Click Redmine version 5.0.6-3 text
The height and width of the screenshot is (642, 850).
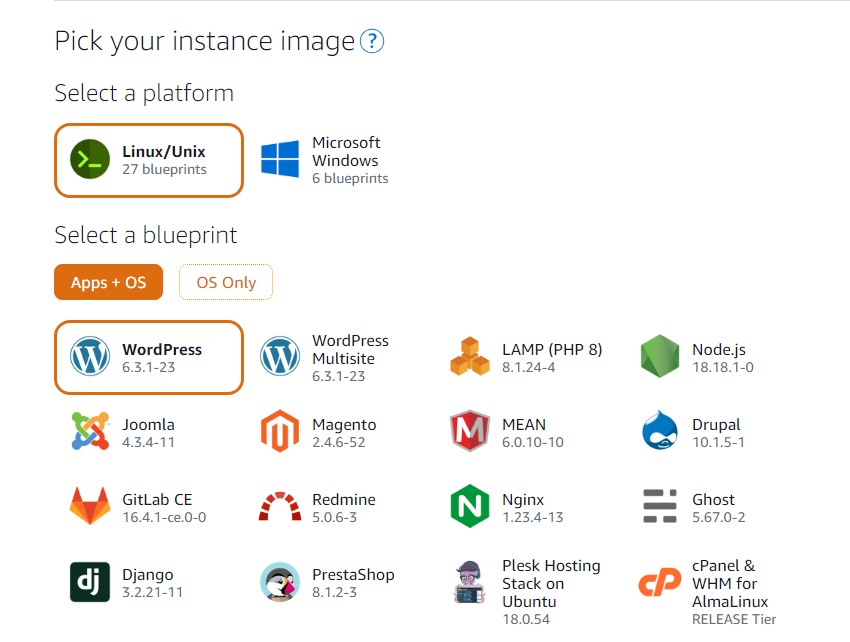pyautogui.click(x=334, y=517)
